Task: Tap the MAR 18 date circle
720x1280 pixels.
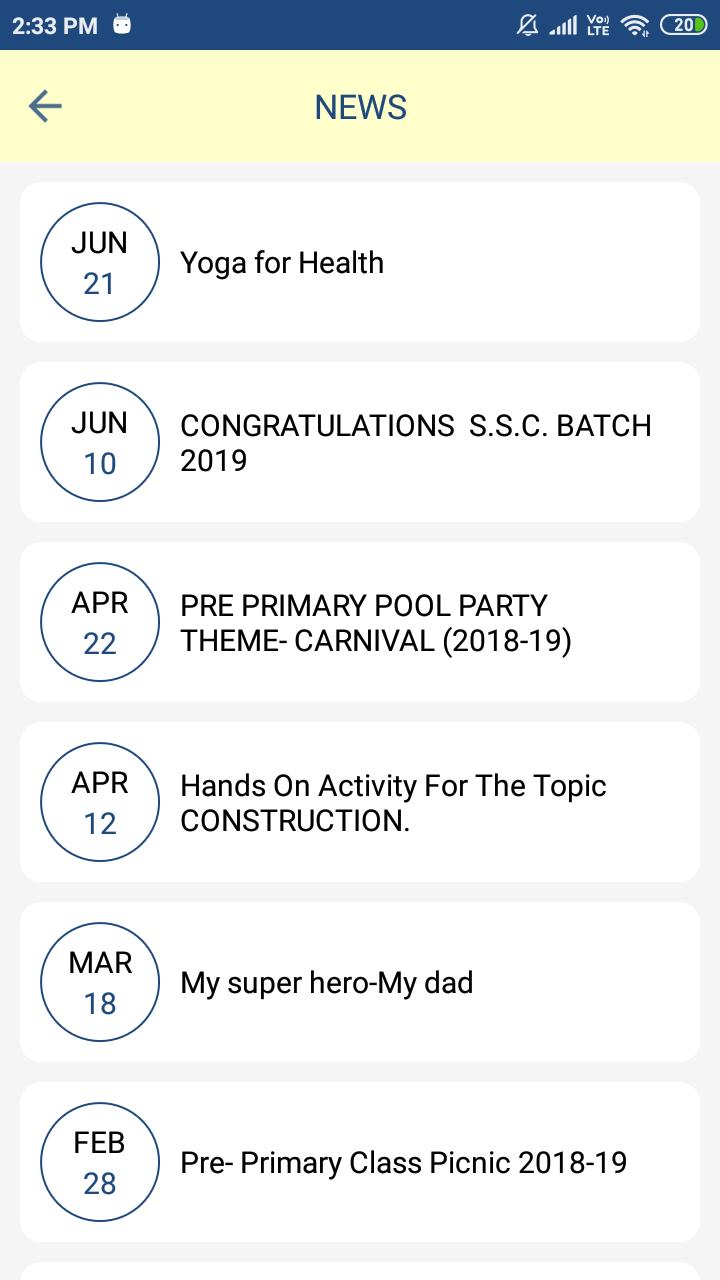Action: [100, 983]
